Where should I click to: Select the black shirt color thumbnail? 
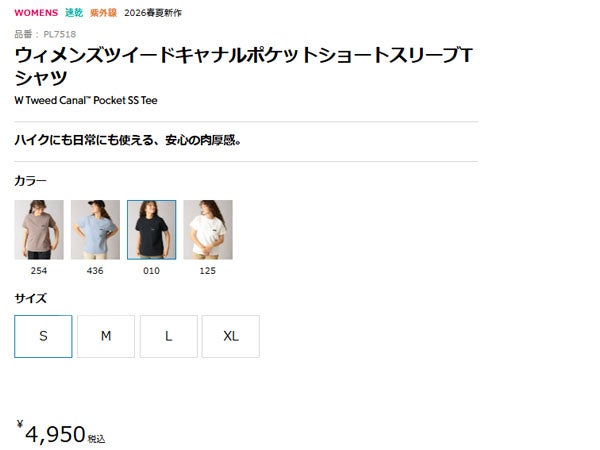[x=152, y=230]
